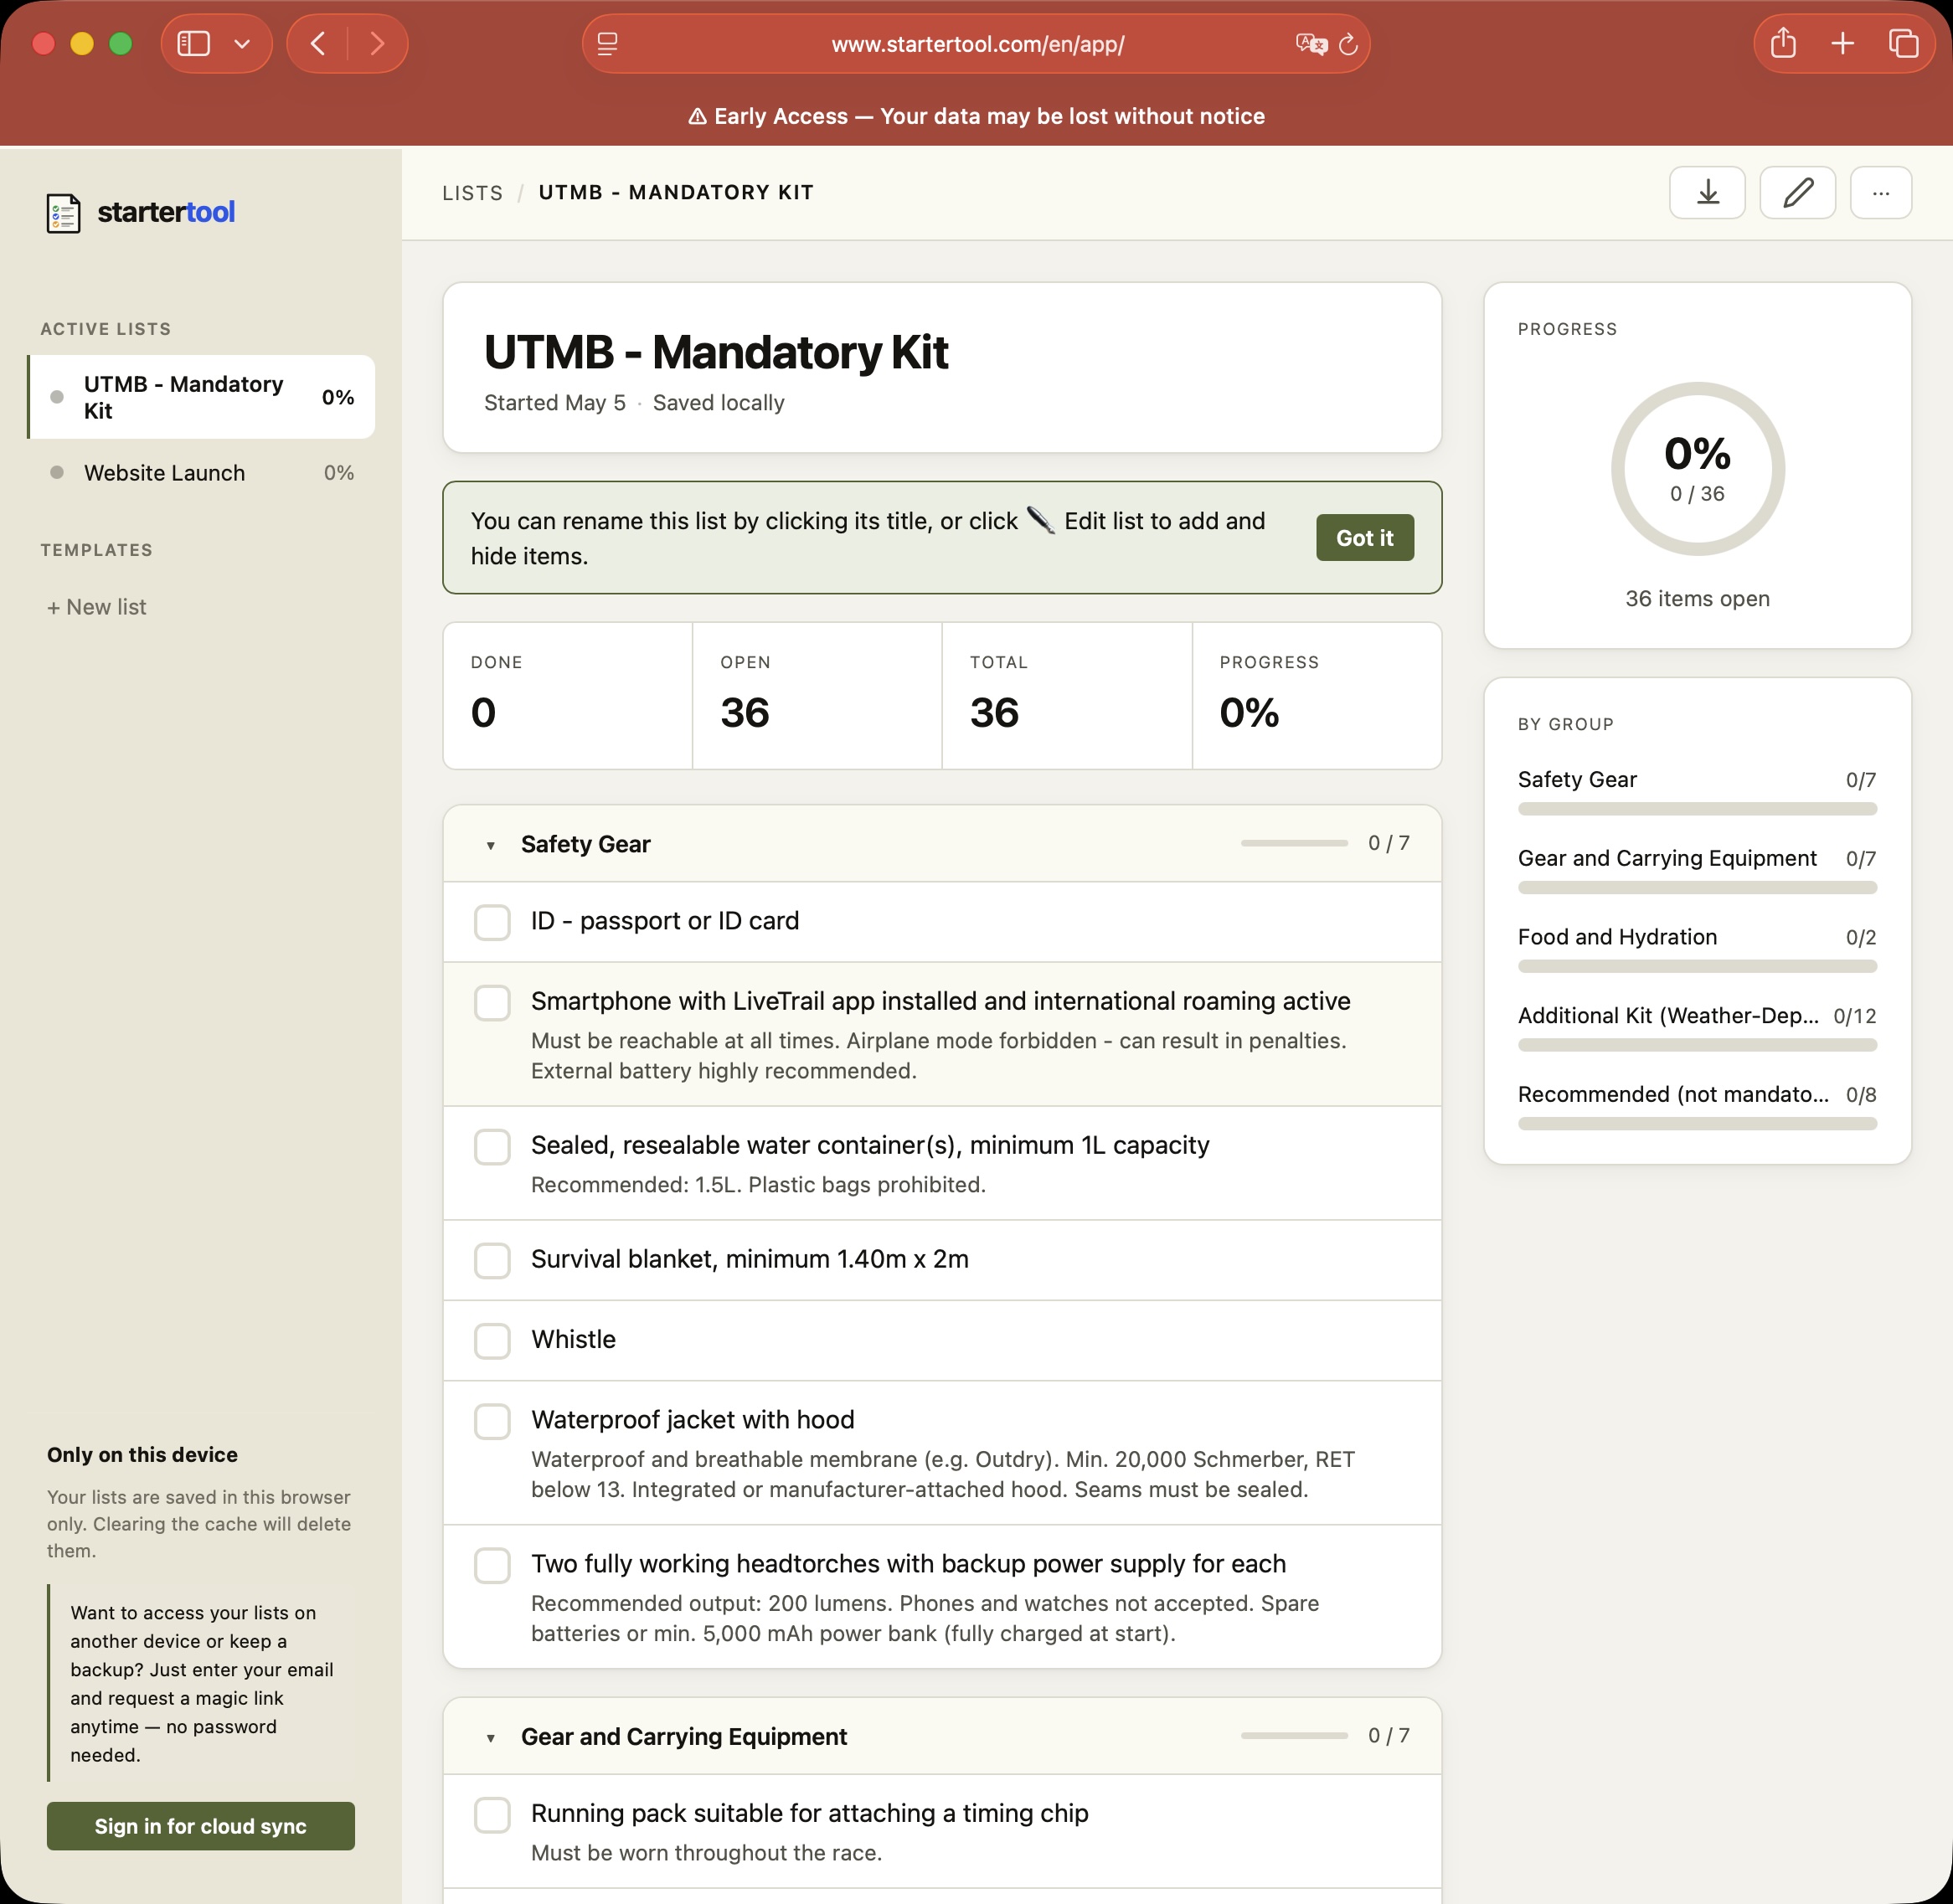Click the Safety Gear header progress bar
Viewport: 1953px width, 1904px height.
click(1294, 843)
